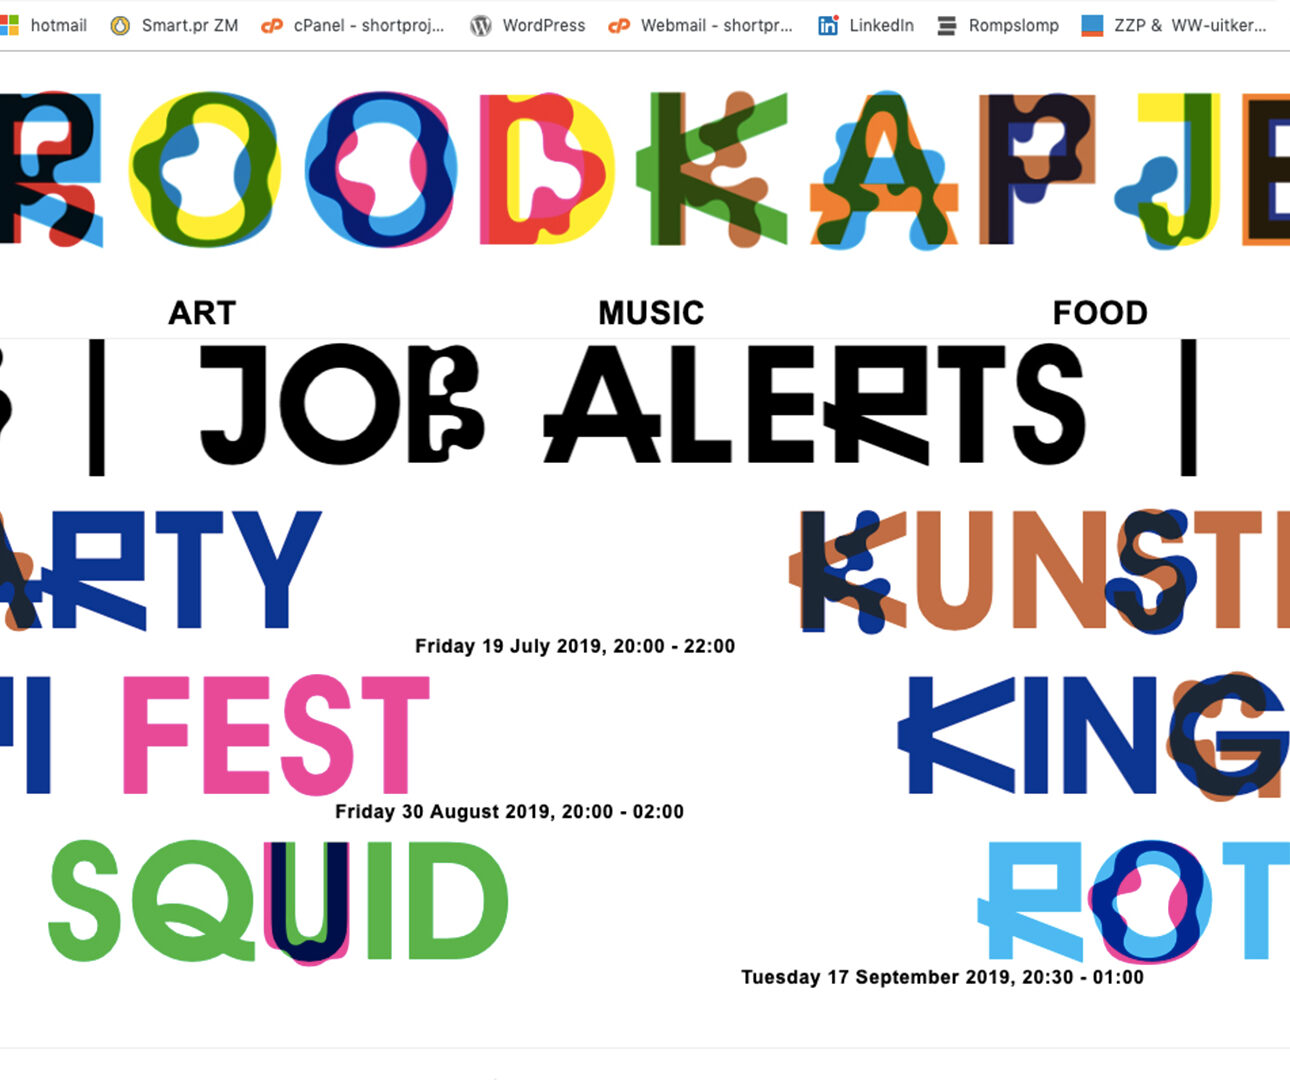Open the Smart.pr ZM bookmark icon

(120, 25)
